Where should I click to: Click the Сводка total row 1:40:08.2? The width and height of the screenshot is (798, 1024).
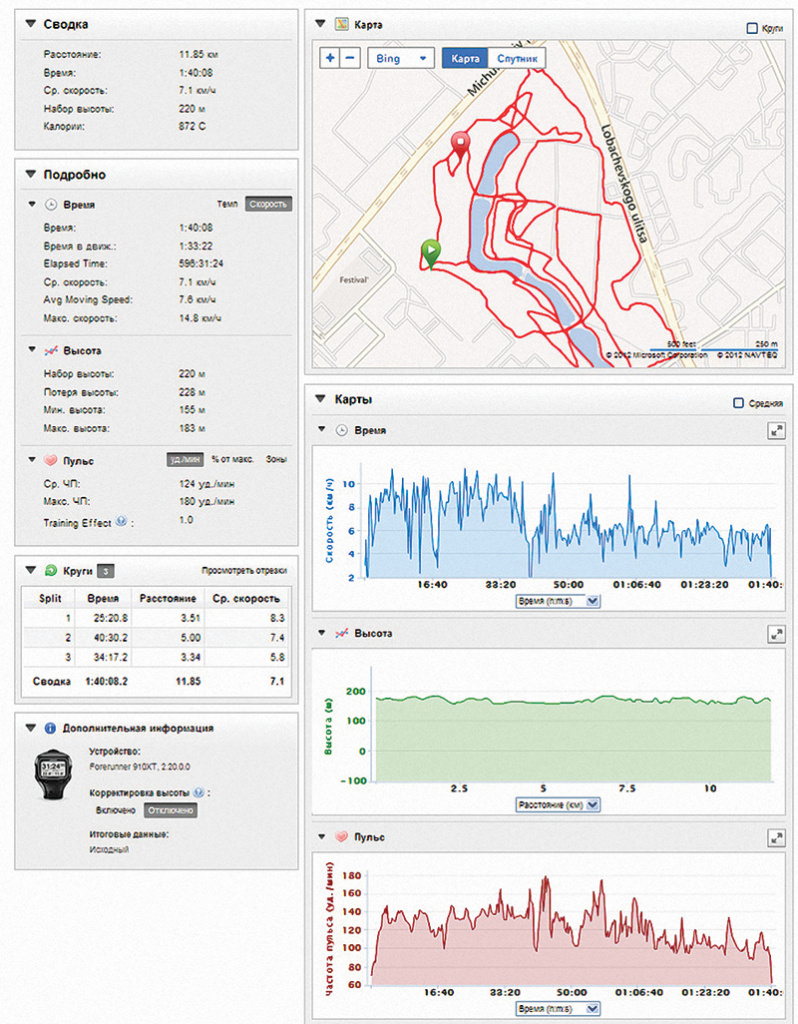[156, 681]
